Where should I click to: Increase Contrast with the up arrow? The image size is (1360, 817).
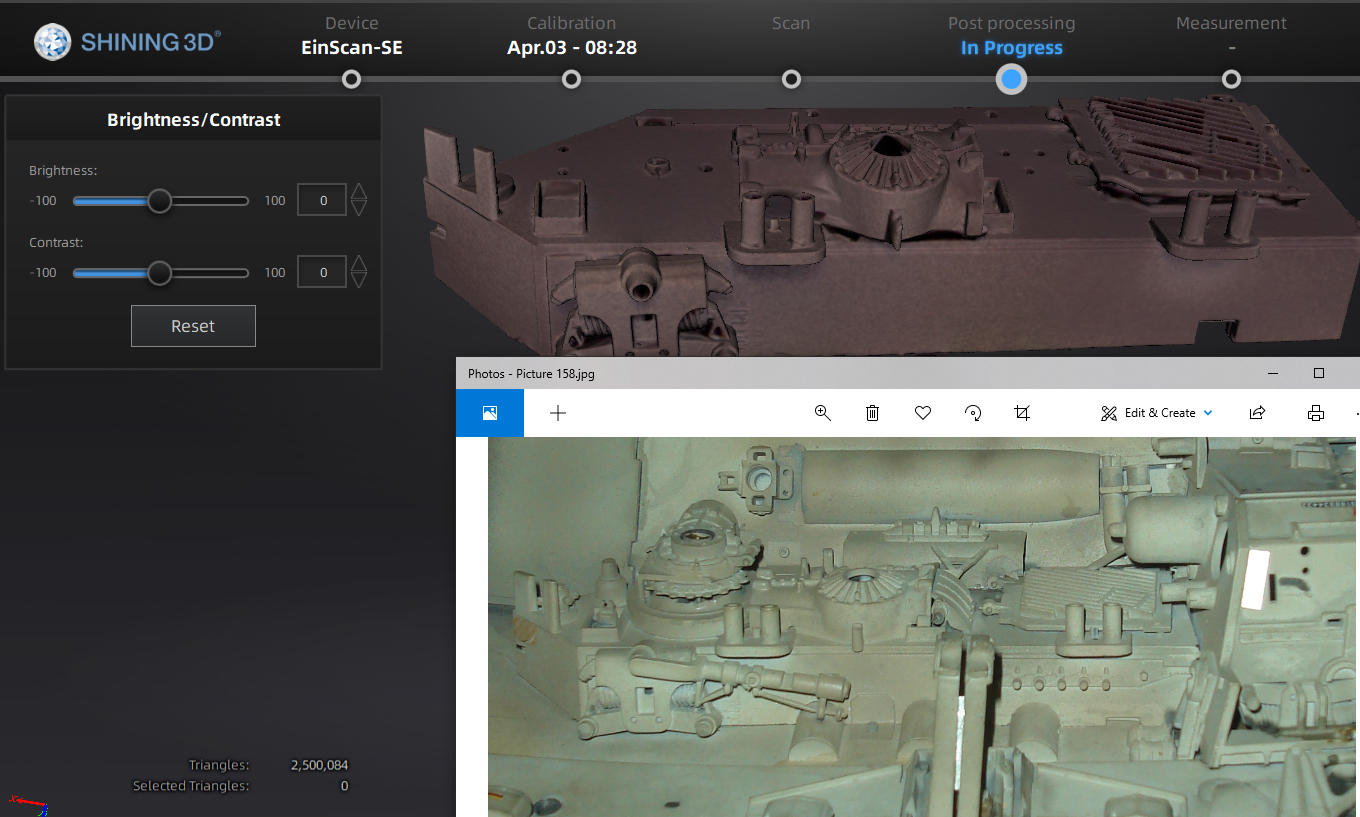click(359, 264)
